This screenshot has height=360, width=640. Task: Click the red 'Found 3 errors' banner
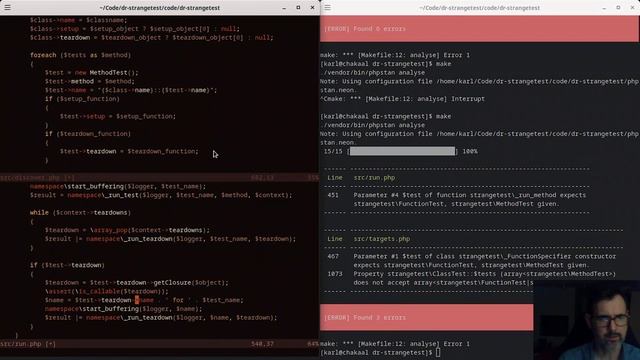pyautogui.click(x=427, y=317)
